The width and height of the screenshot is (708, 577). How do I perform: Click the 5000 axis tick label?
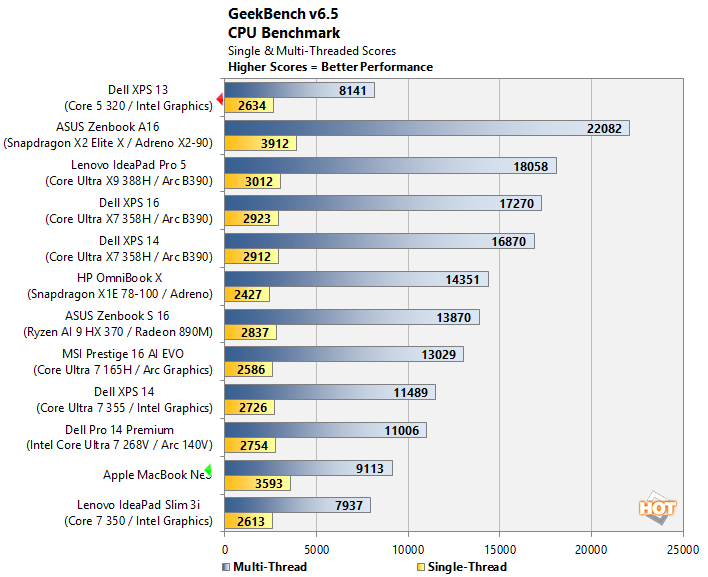coord(317,550)
